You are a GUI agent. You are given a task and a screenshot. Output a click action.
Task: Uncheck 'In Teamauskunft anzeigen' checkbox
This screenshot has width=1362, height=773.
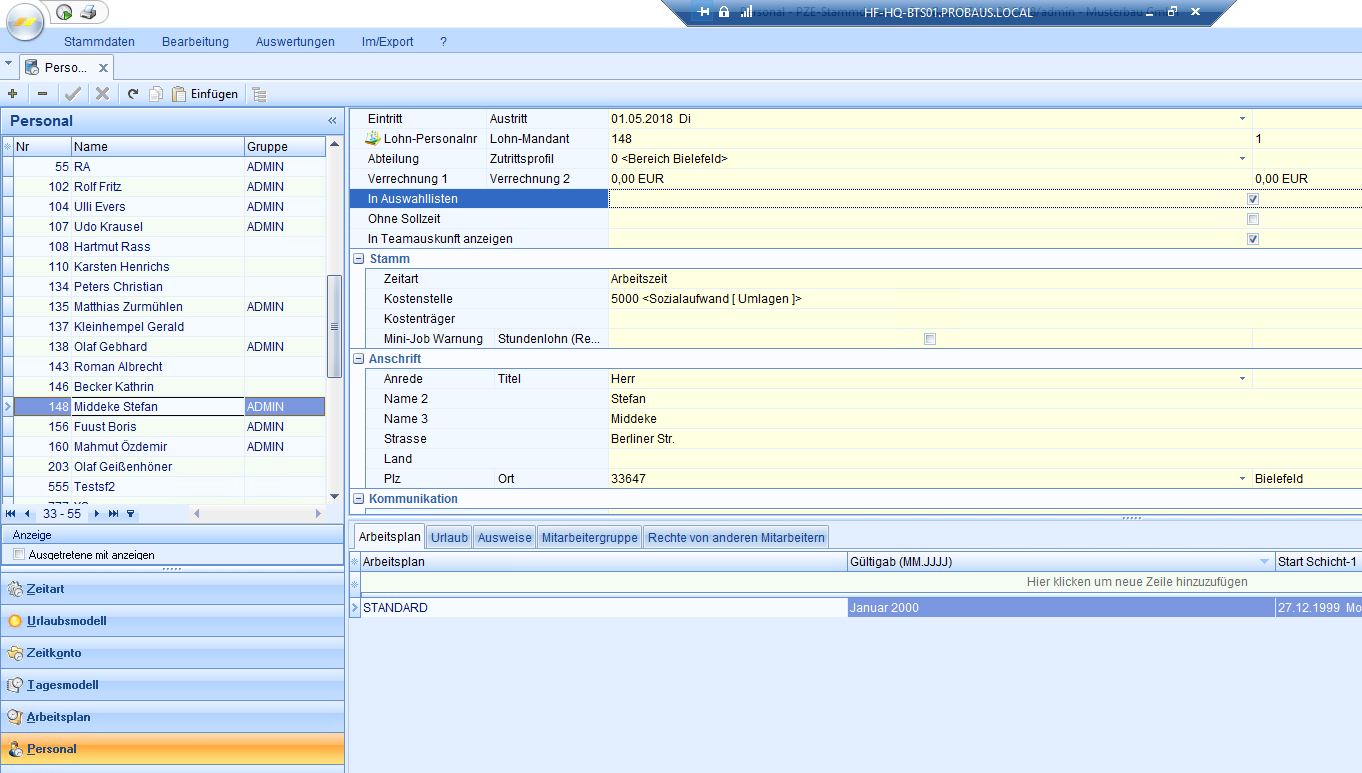tap(1252, 239)
